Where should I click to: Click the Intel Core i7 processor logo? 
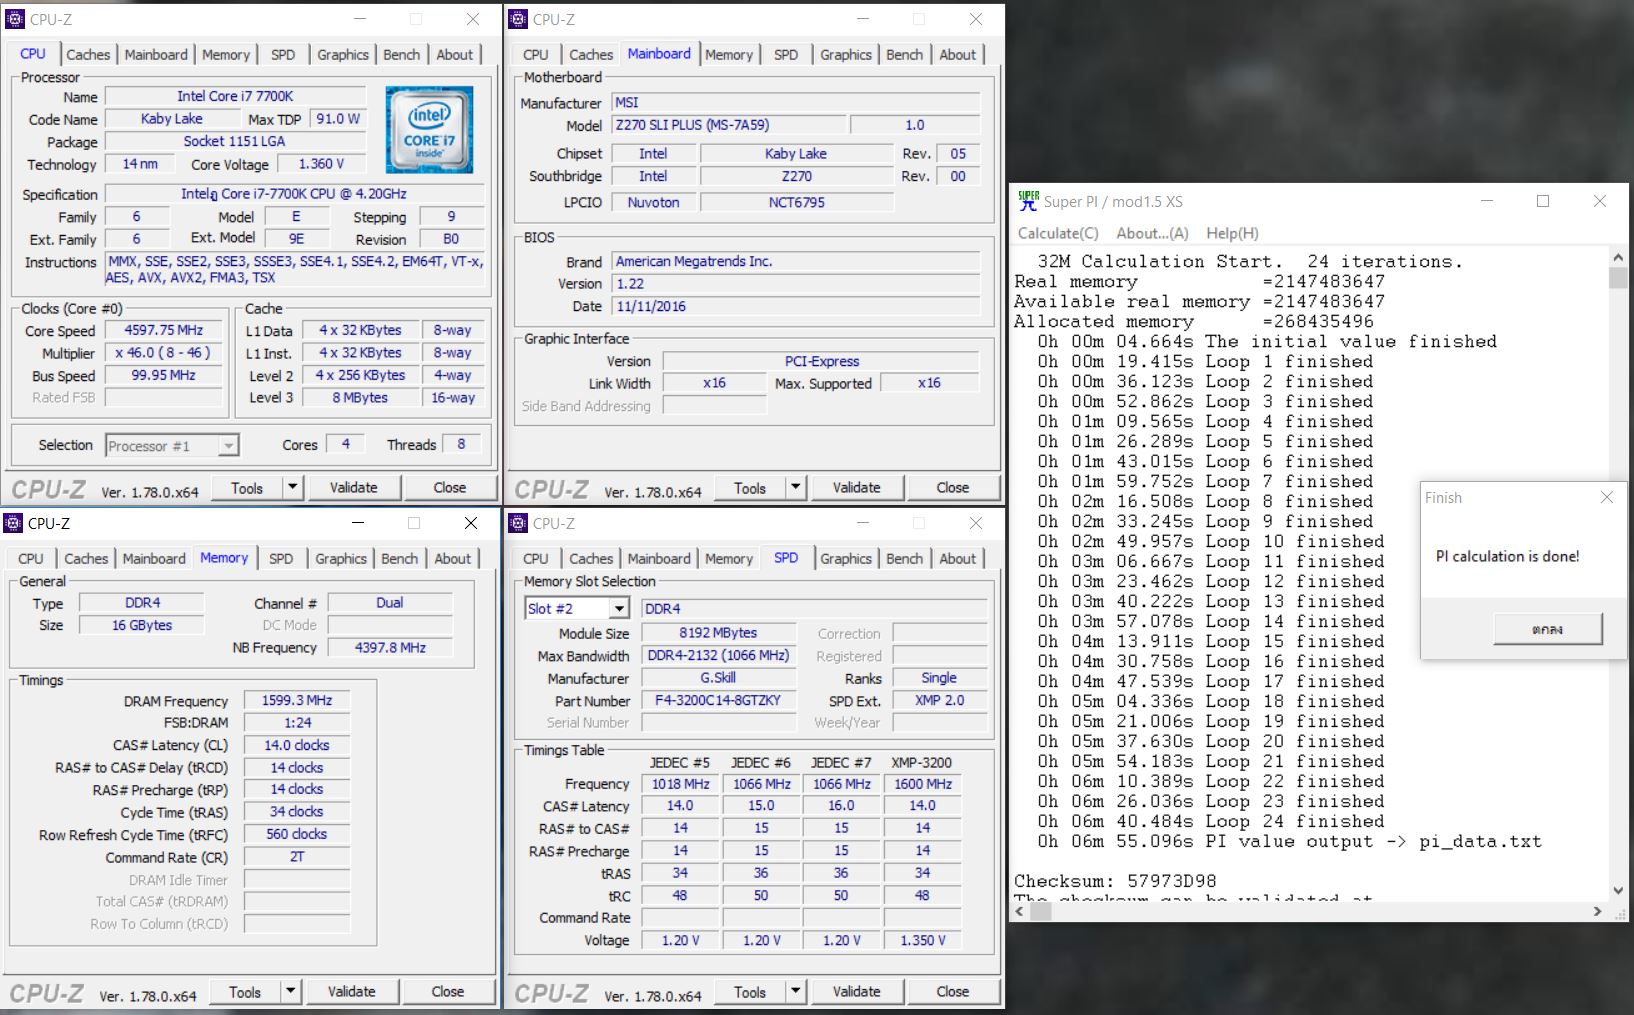point(429,130)
